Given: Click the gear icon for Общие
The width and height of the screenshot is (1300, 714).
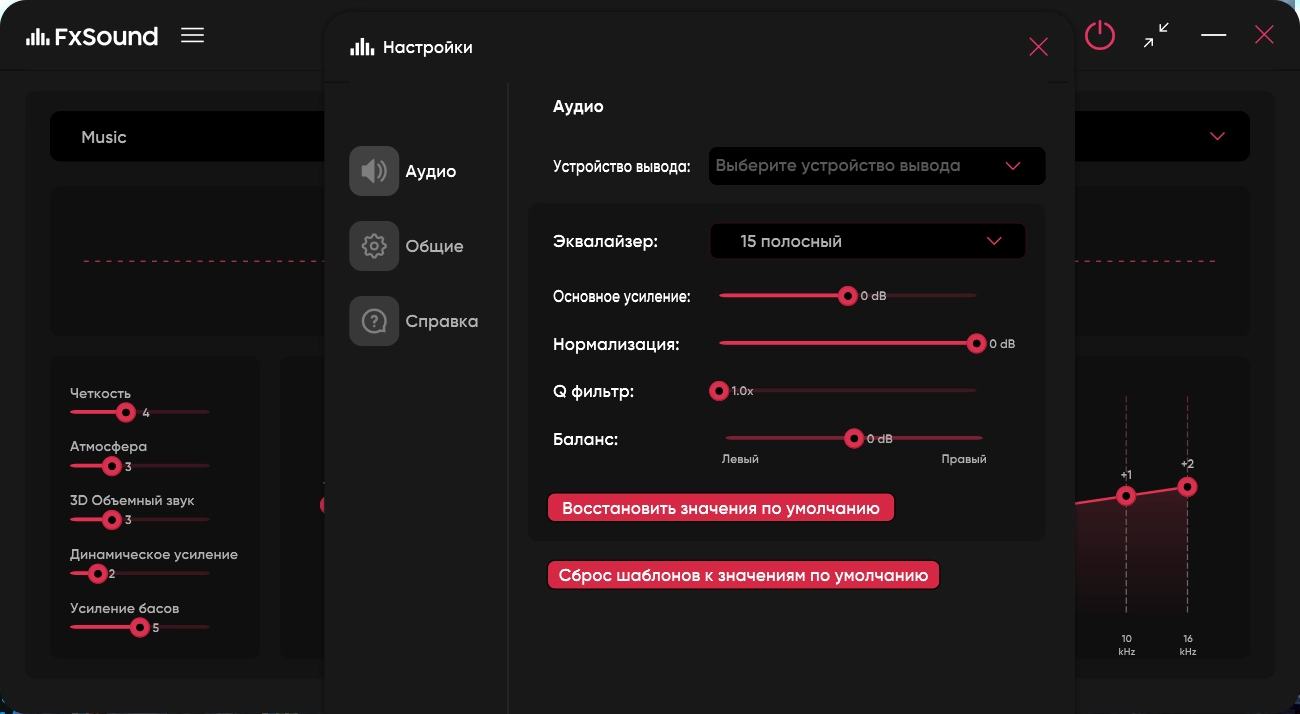Looking at the screenshot, I should pyautogui.click(x=374, y=246).
